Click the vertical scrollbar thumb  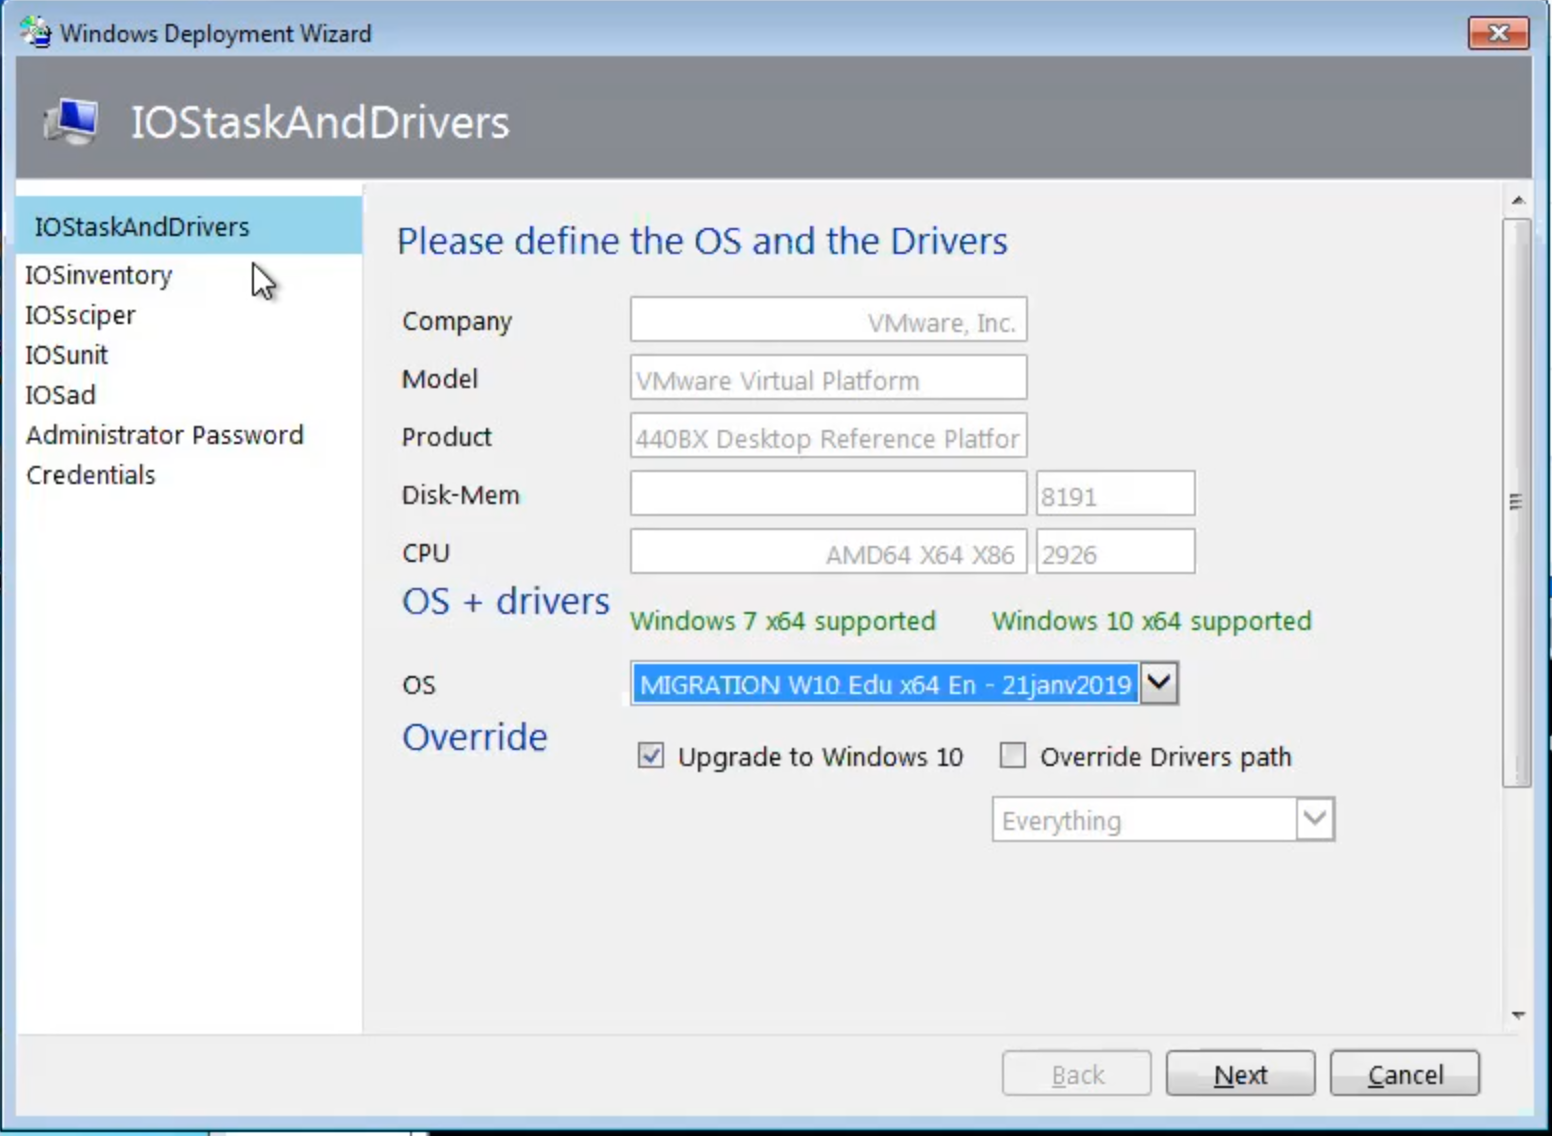pyautogui.click(x=1517, y=502)
